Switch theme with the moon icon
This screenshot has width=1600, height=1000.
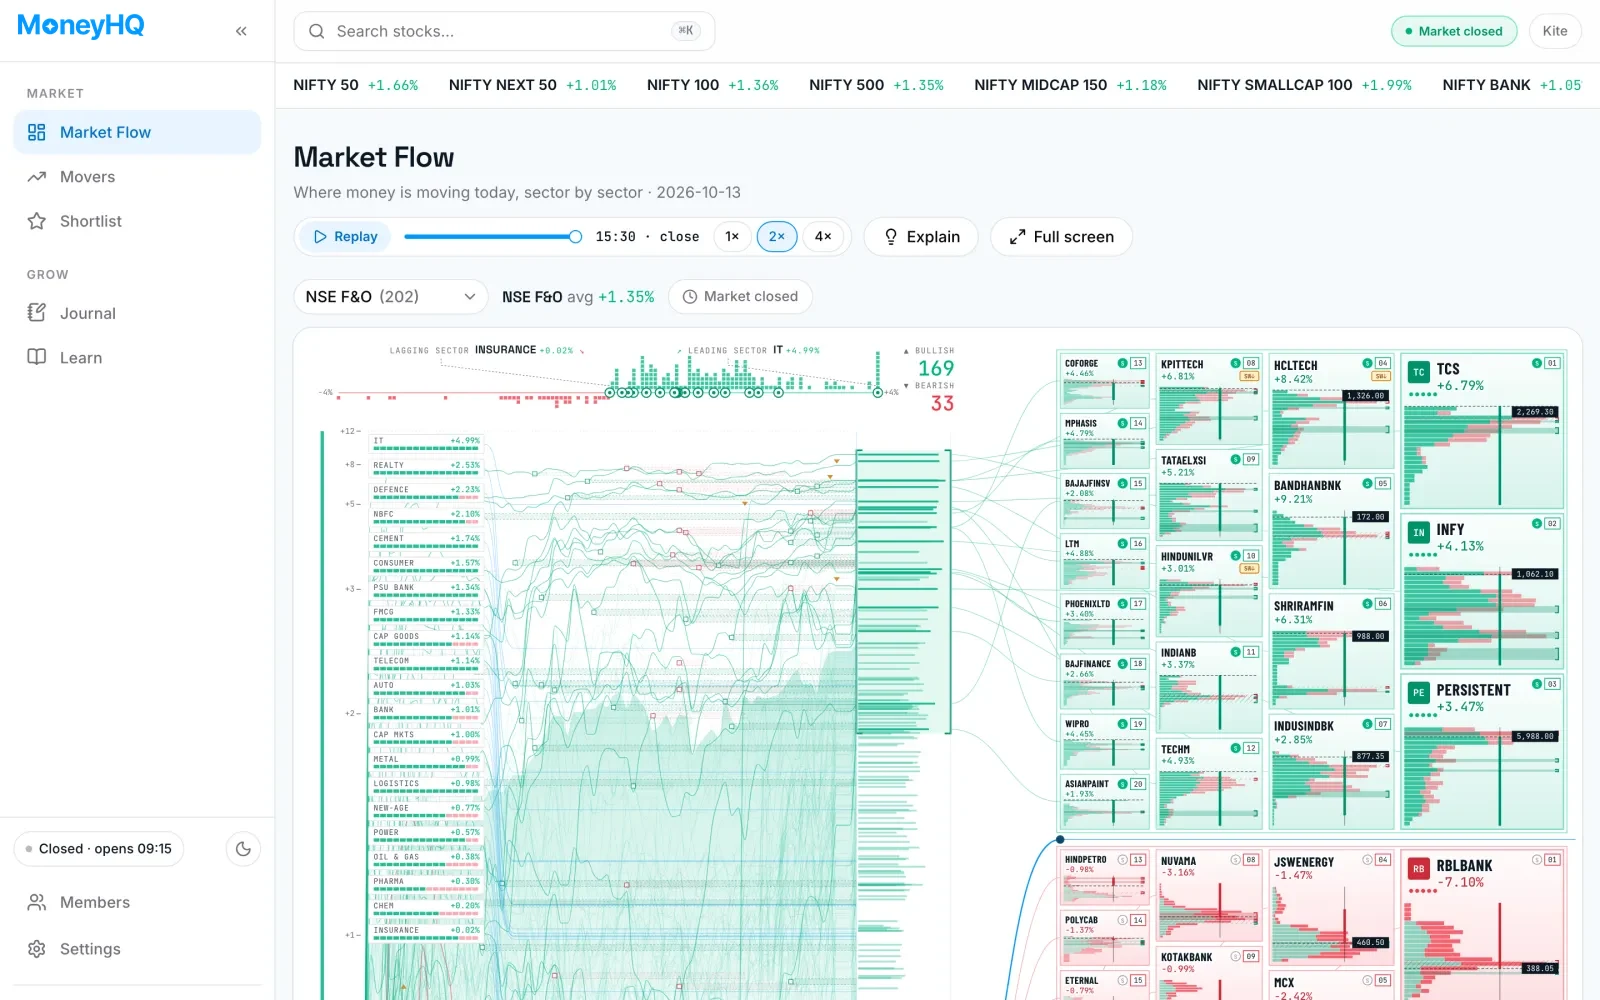243,849
